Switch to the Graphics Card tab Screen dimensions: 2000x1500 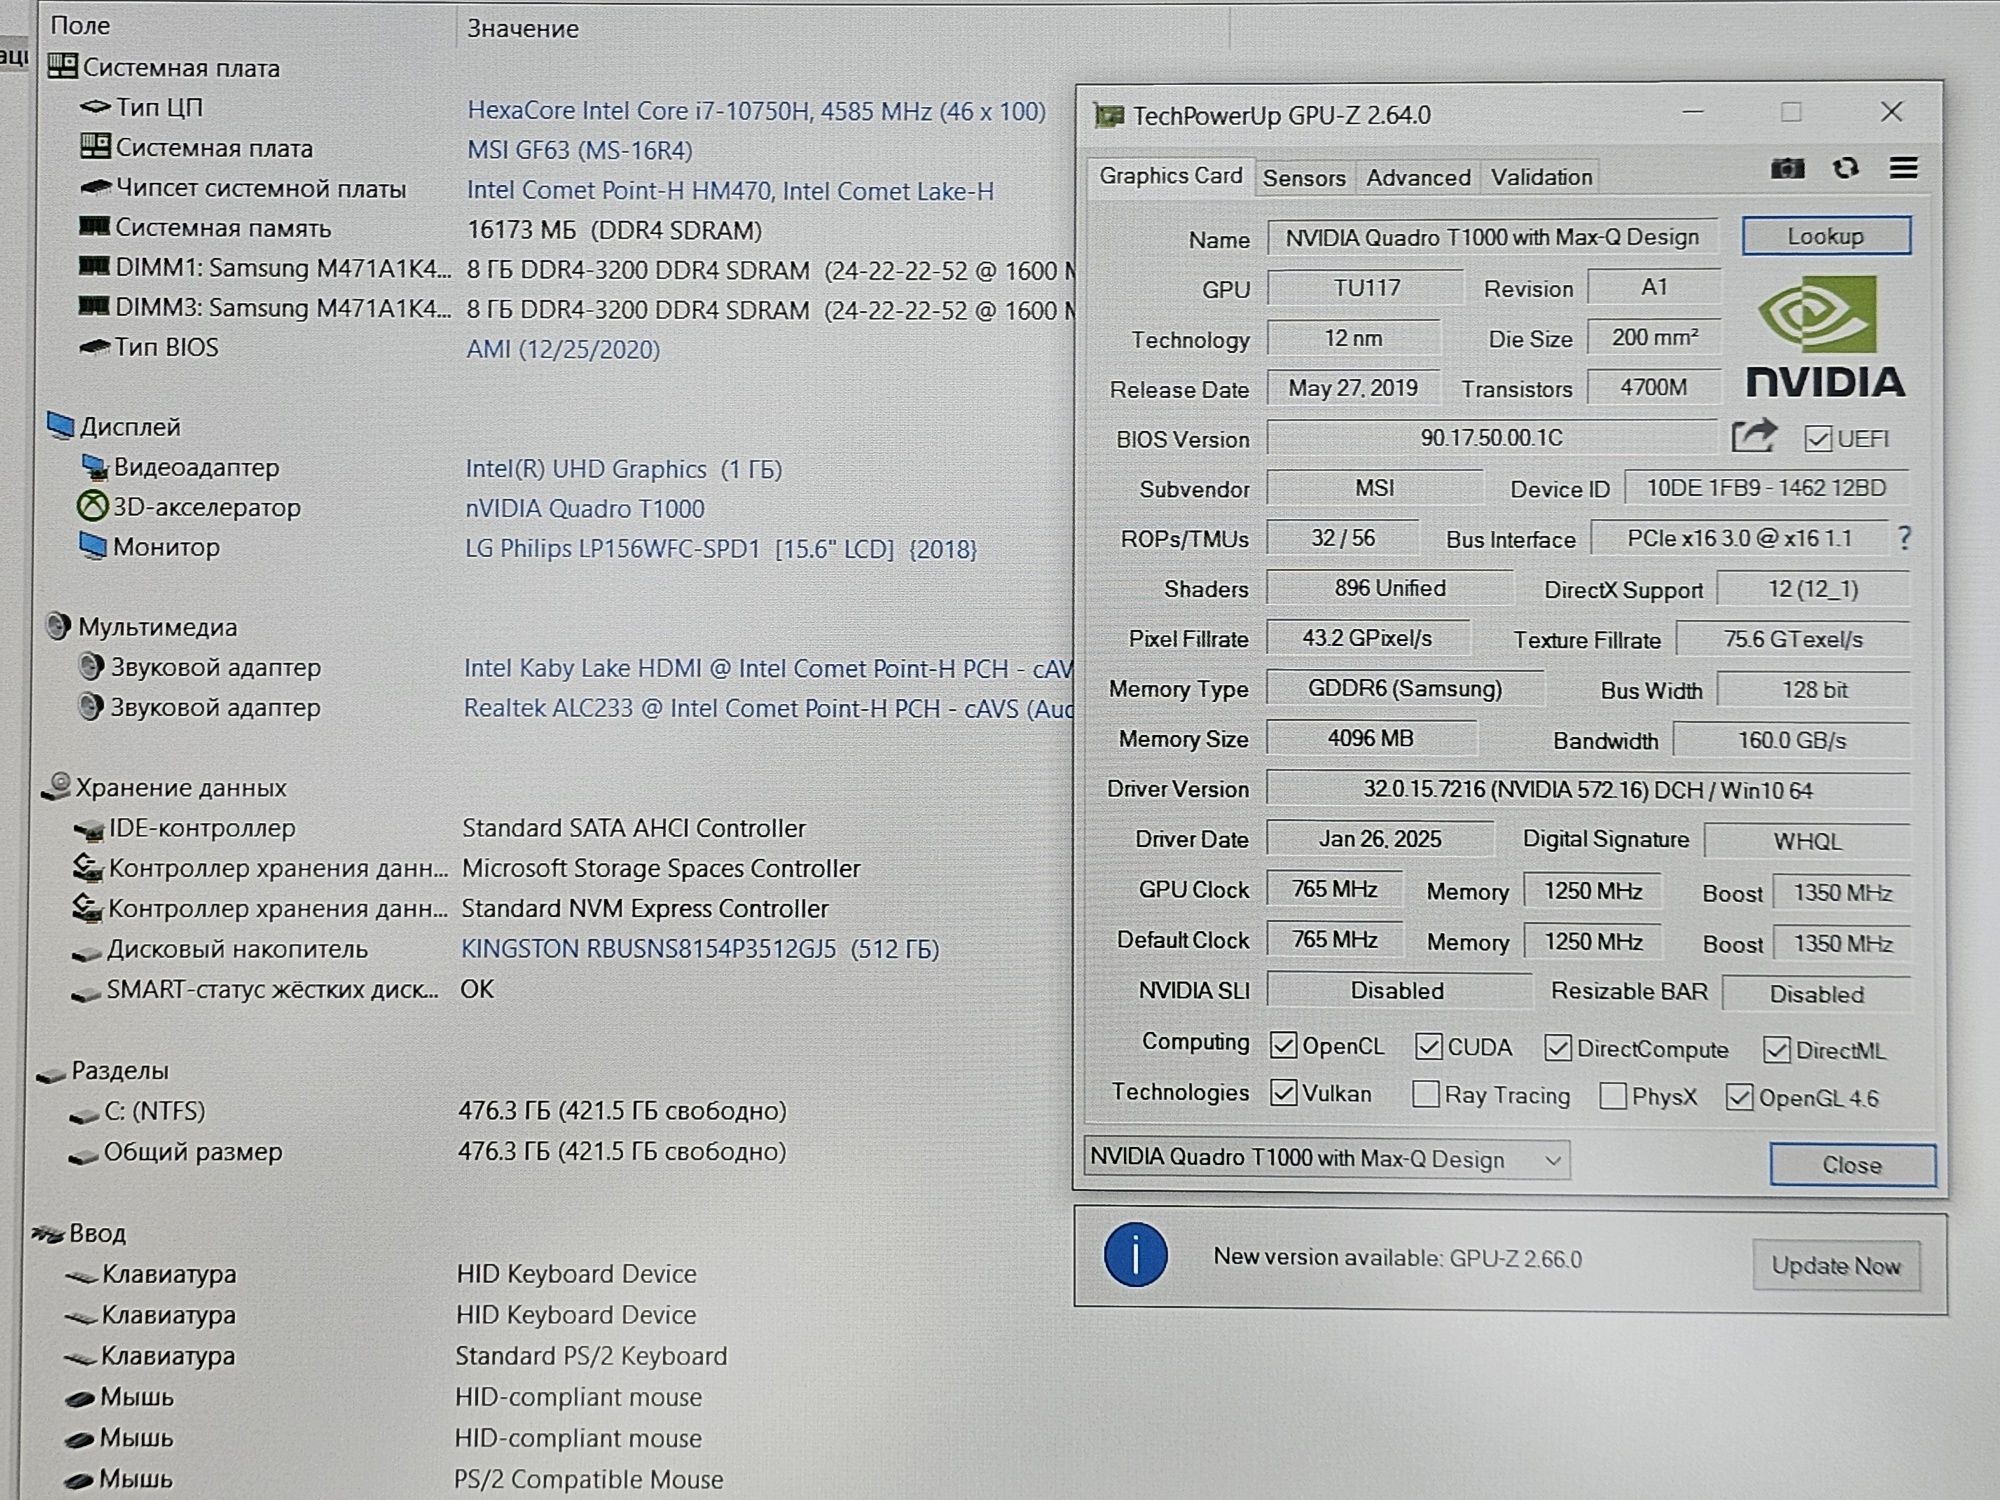pyautogui.click(x=1170, y=176)
